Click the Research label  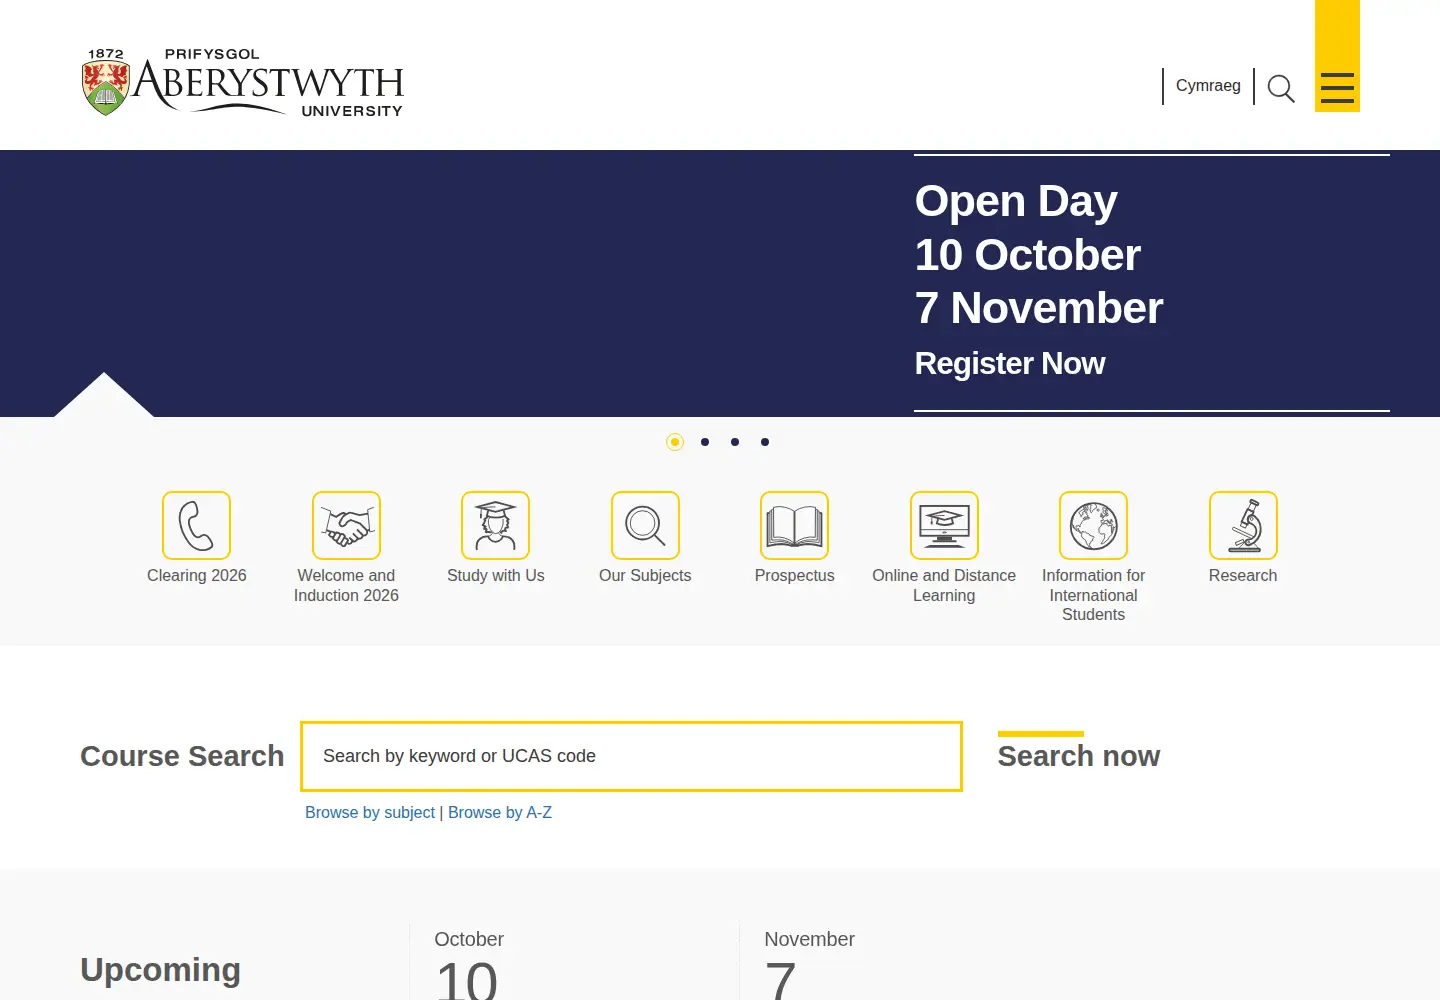1243,576
